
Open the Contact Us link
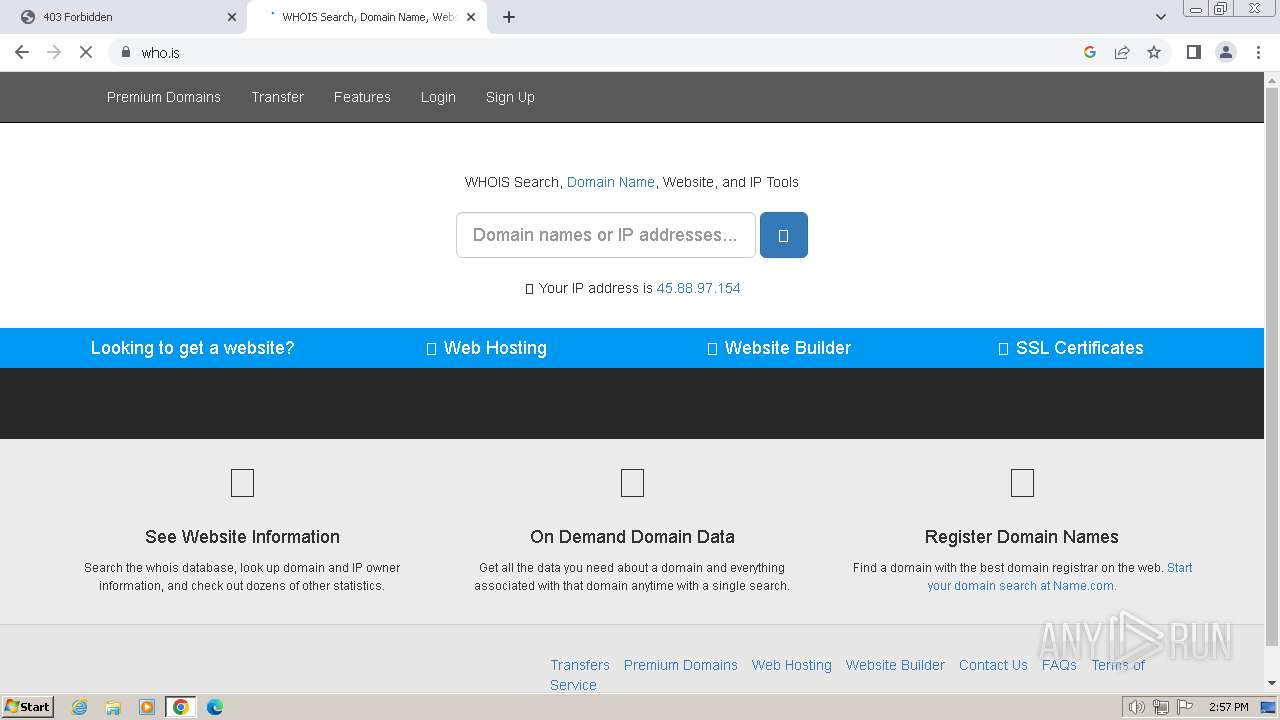pyautogui.click(x=993, y=665)
